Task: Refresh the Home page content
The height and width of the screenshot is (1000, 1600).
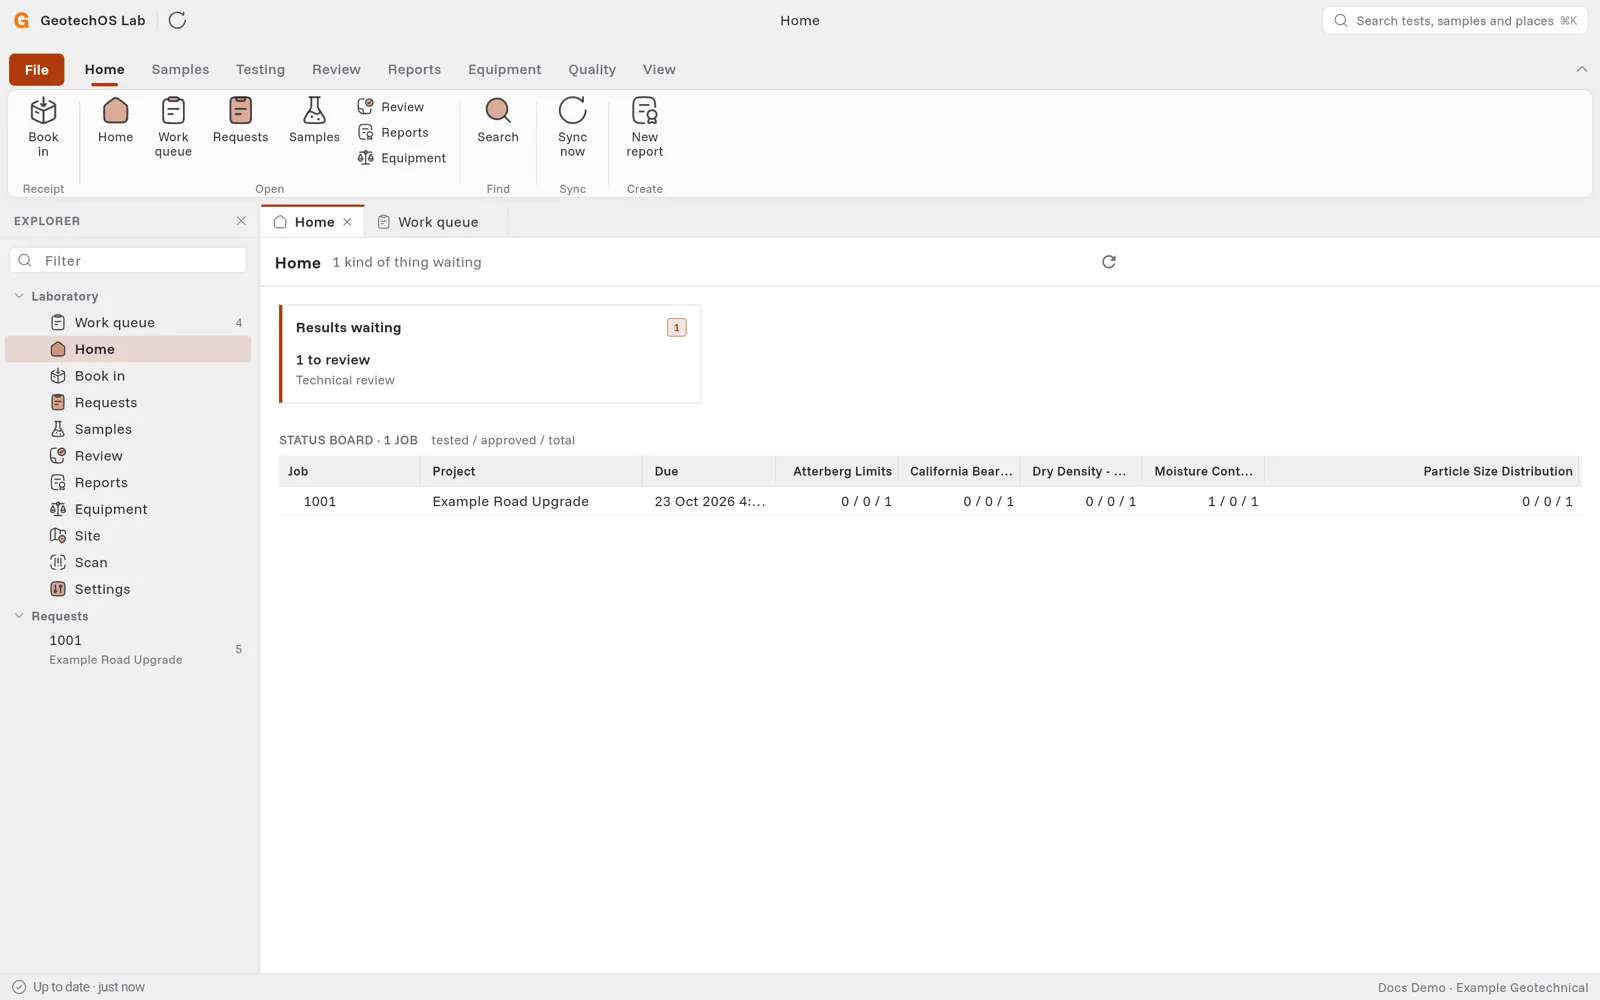Action: coord(1108,262)
